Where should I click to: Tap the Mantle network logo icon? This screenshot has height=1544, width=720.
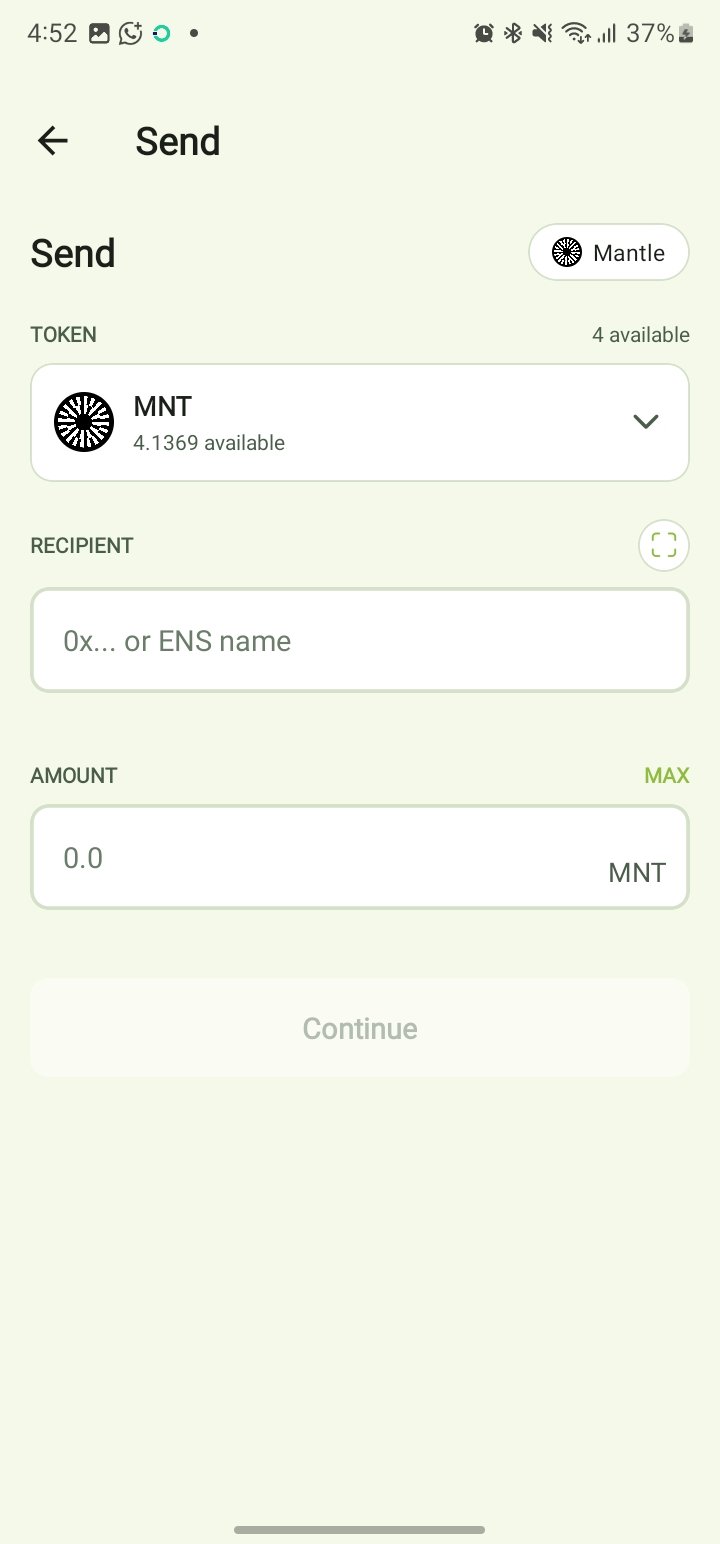click(x=567, y=253)
